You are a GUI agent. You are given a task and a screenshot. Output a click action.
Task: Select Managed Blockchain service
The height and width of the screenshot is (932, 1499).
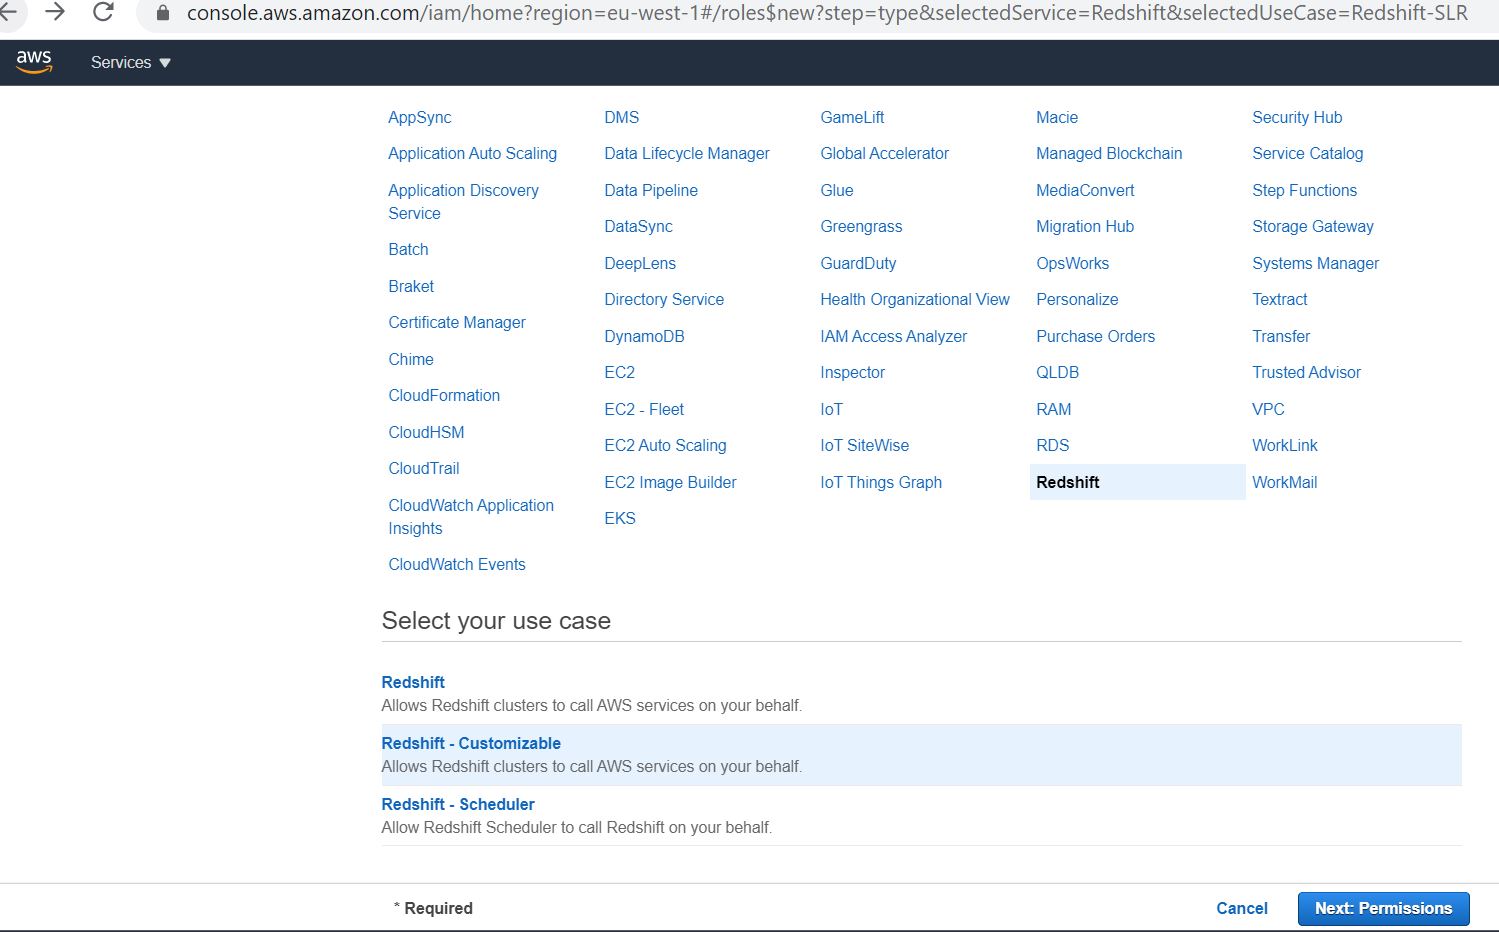click(x=1109, y=153)
